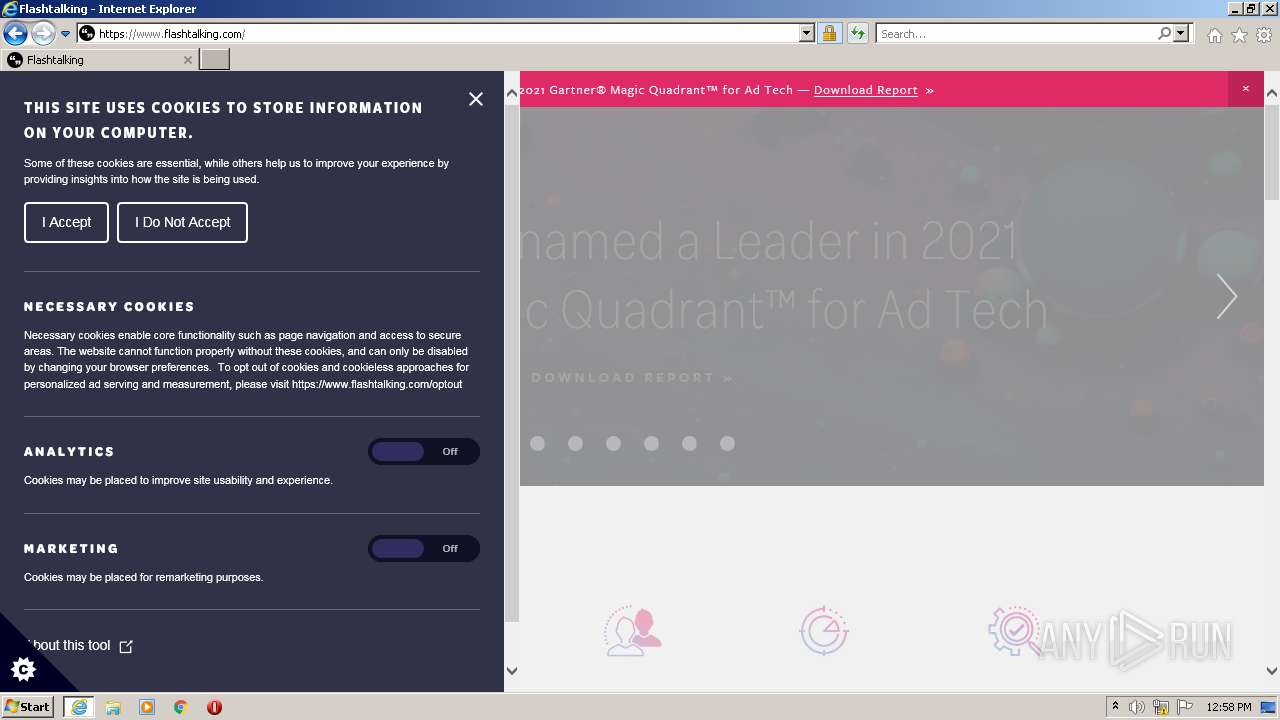
Task: Select the sixth carousel dot
Action: pos(727,443)
